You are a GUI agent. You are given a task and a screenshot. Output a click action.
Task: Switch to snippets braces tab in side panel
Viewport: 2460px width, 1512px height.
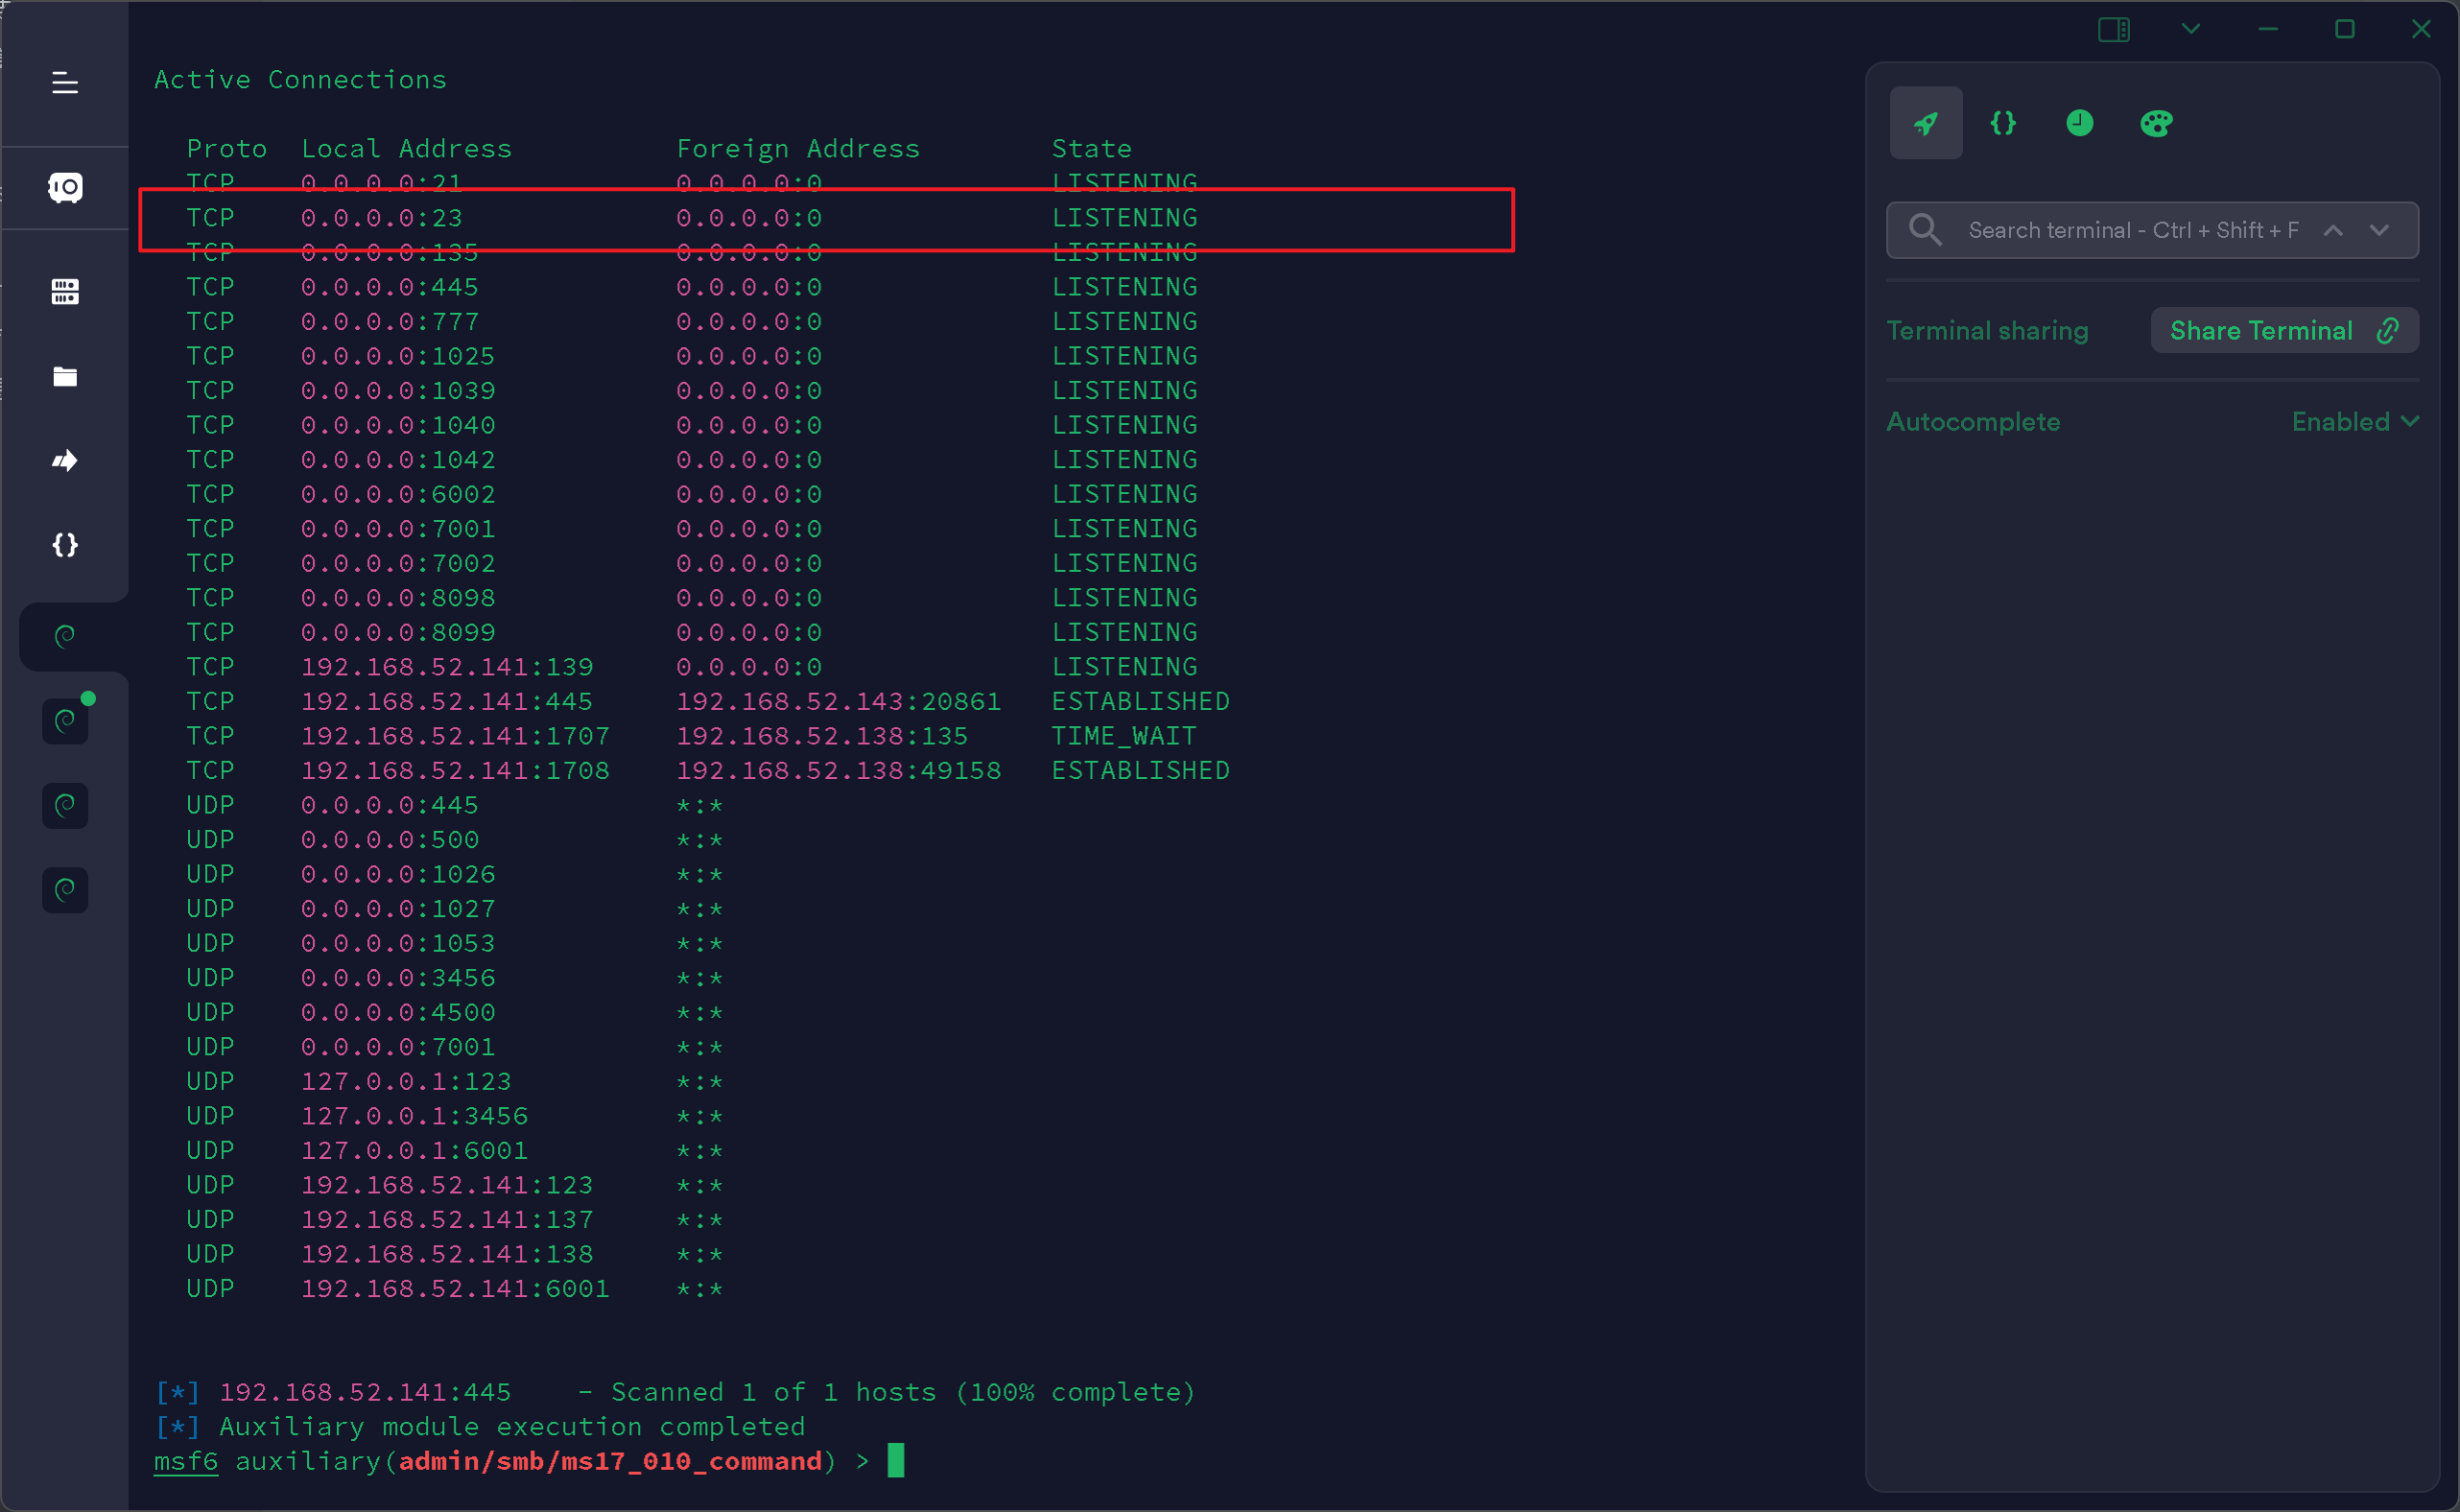pyautogui.click(x=2003, y=123)
